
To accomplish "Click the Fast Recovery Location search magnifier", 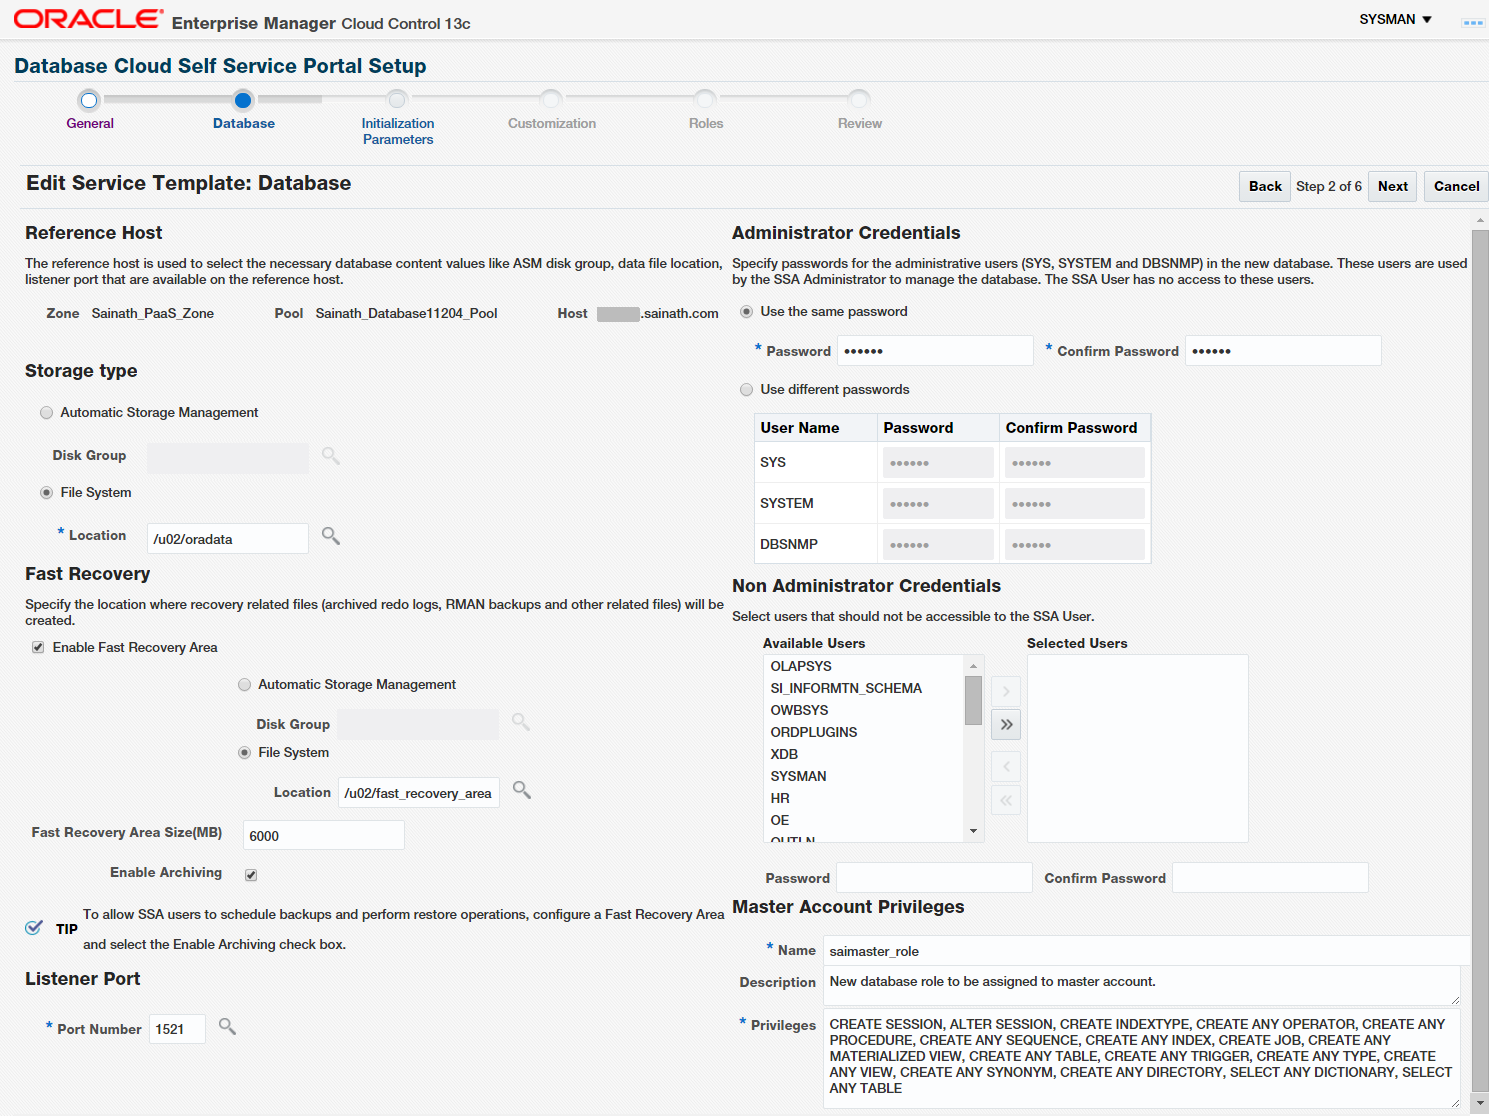I will click(522, 791).
